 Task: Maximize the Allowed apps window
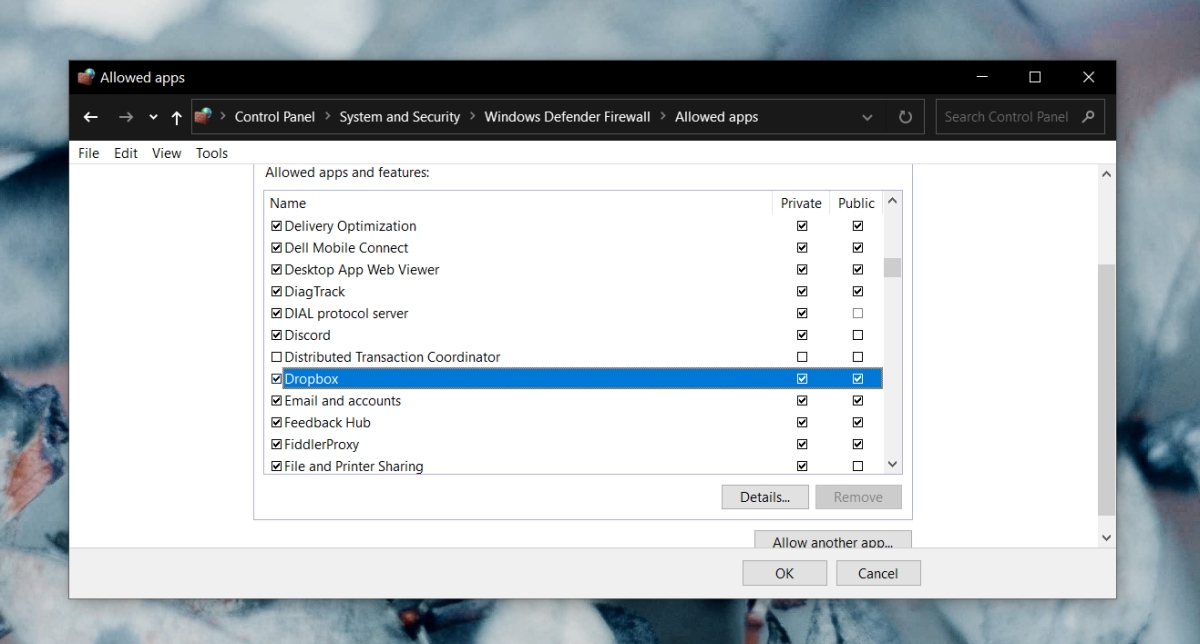tap(1035, 77)
